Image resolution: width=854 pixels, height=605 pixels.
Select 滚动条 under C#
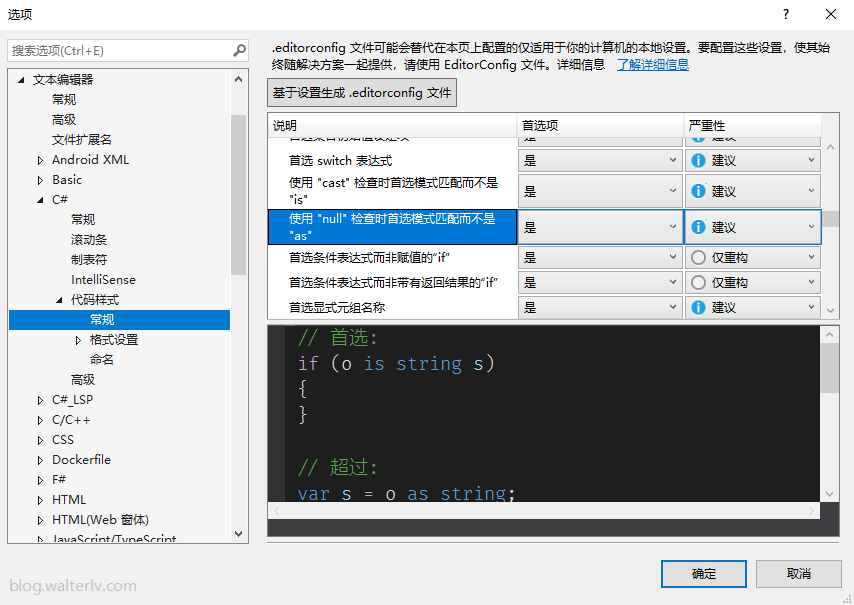89,240
